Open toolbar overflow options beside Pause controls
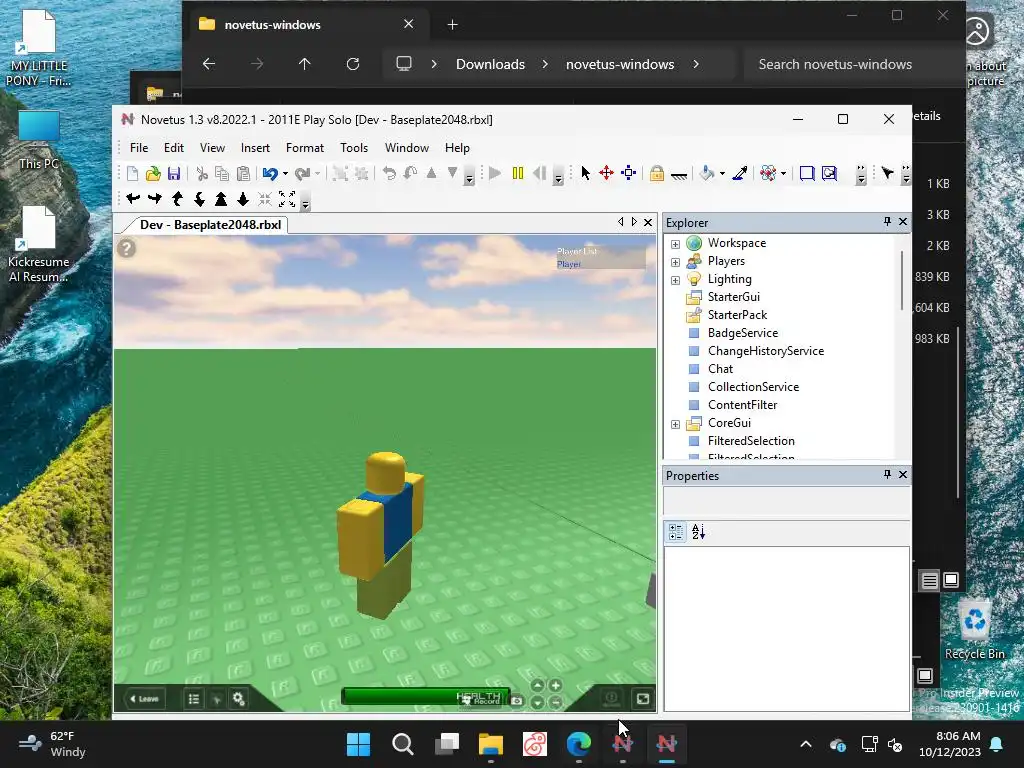The width and height of the screenshot is (1024, 768). click(558, 176)
